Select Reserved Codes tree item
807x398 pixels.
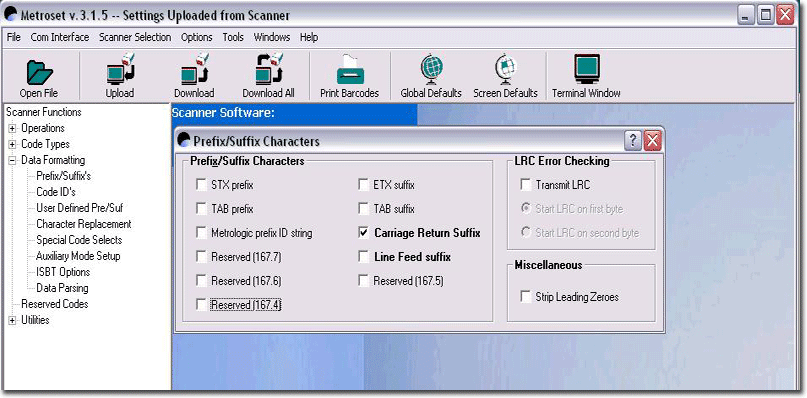pyautogui.click(x=55, y=304)
